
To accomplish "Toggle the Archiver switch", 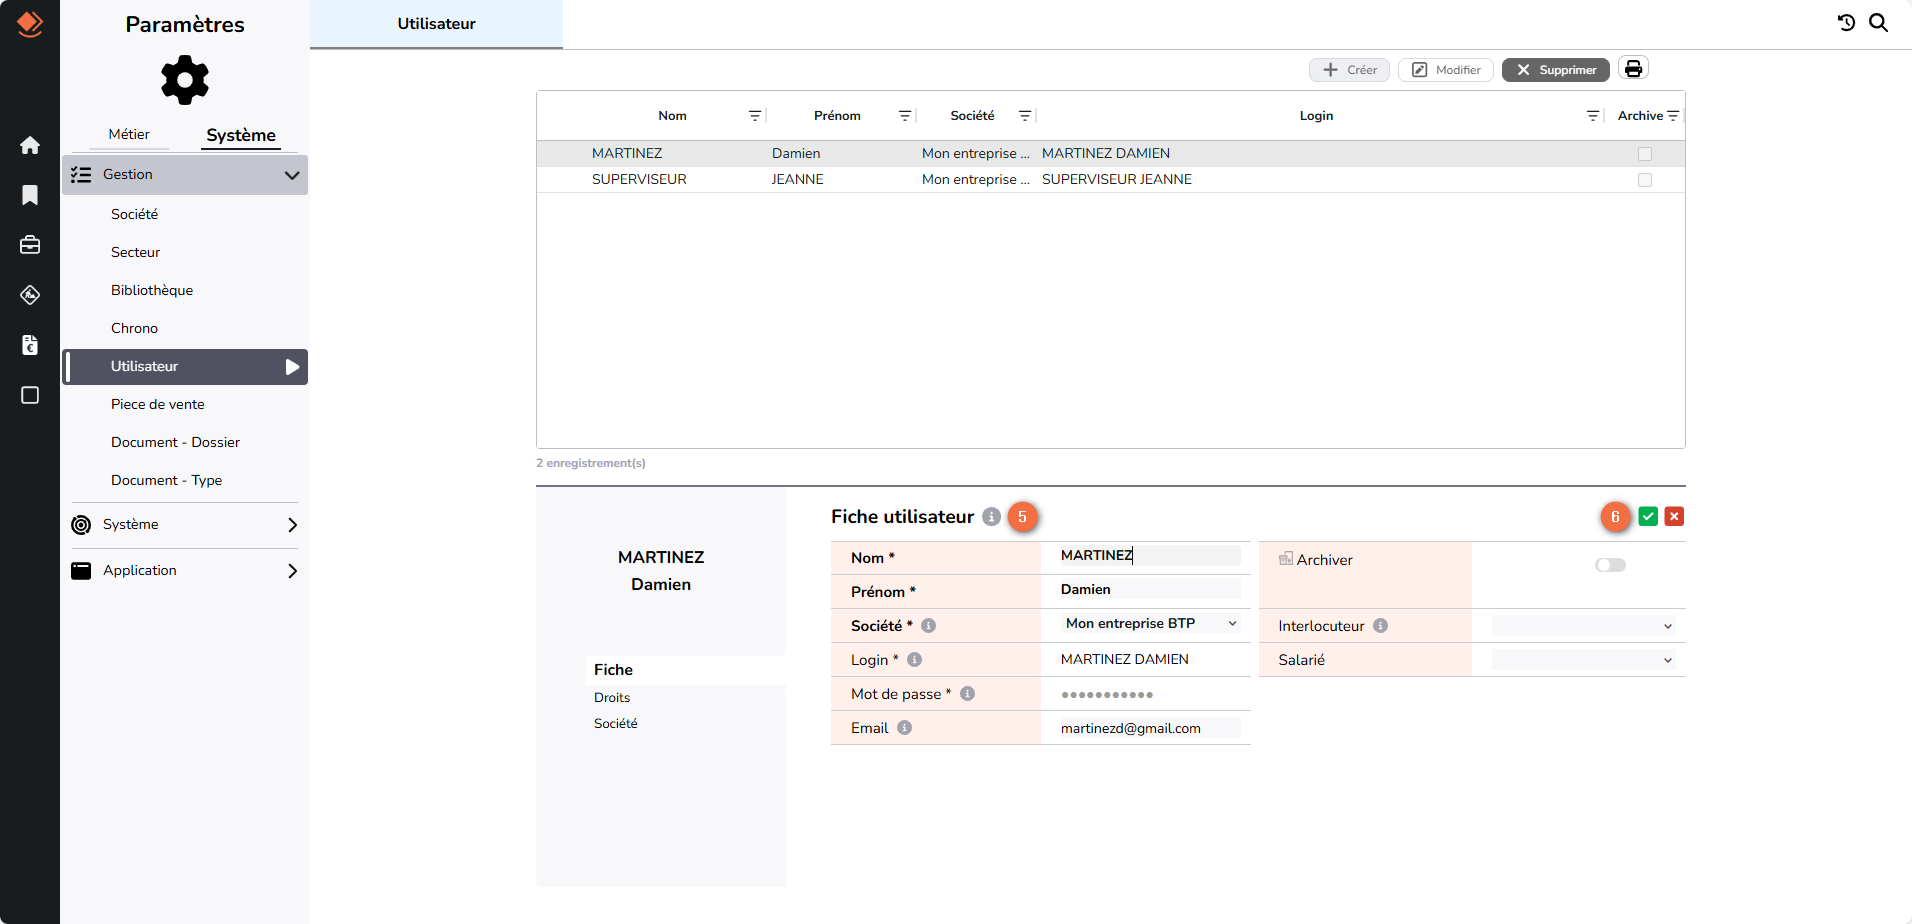I will coord(1610,565).
